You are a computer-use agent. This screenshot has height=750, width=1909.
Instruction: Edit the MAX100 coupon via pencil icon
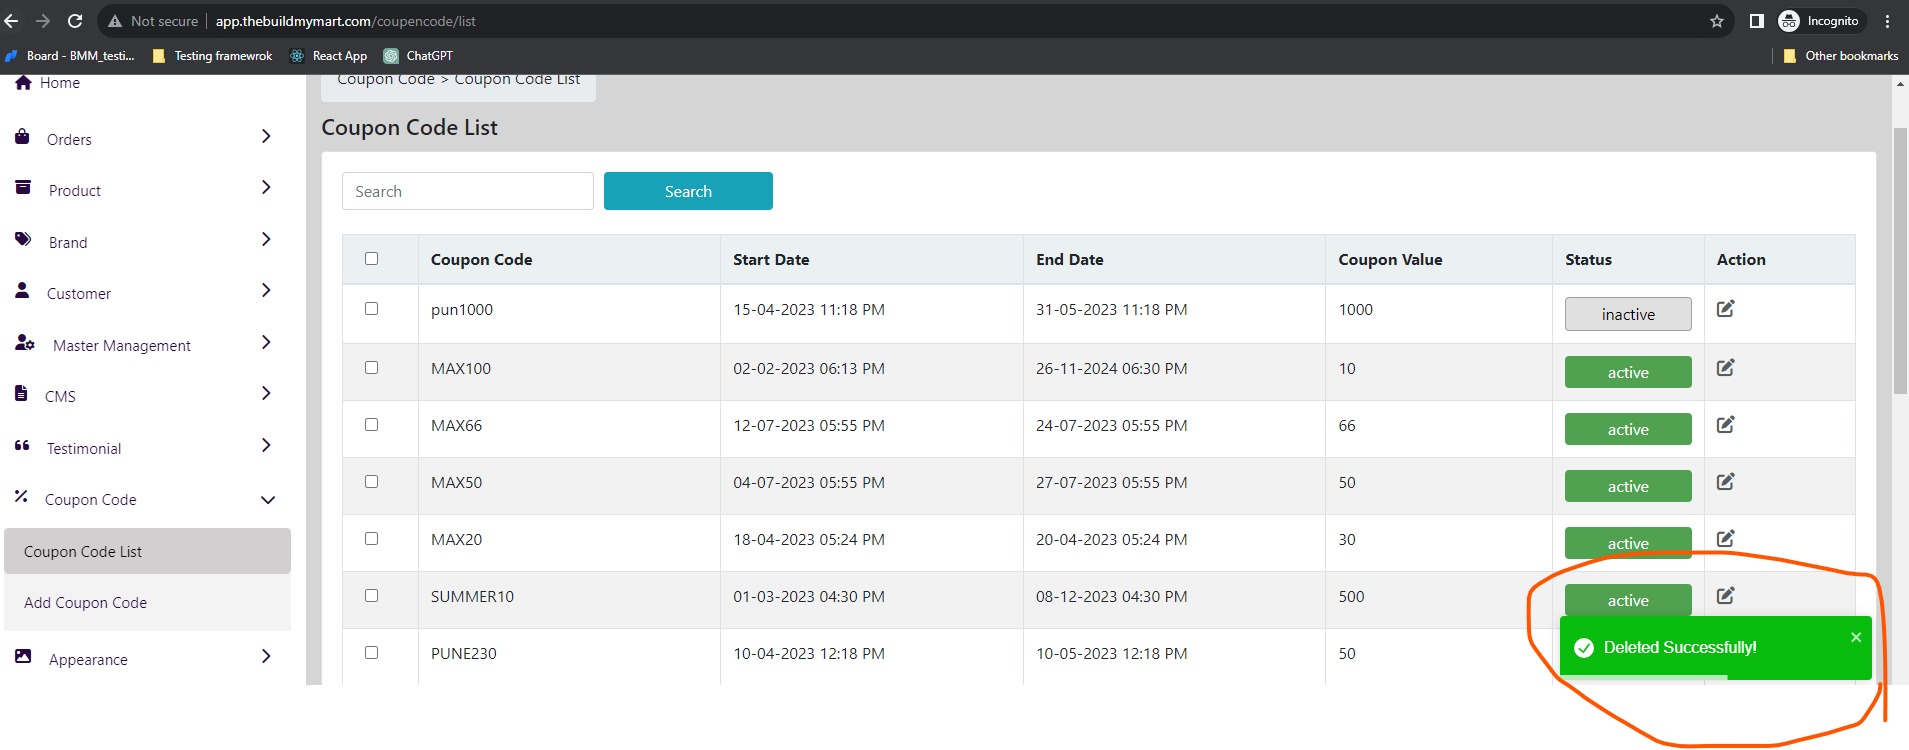point(1725,368)
